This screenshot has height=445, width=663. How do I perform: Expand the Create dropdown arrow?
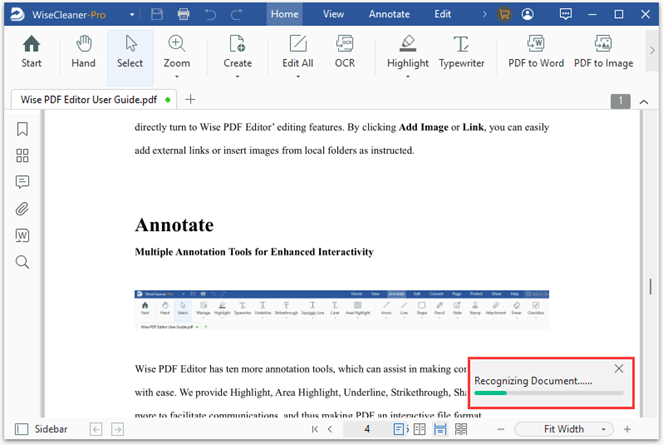point(237,77)
